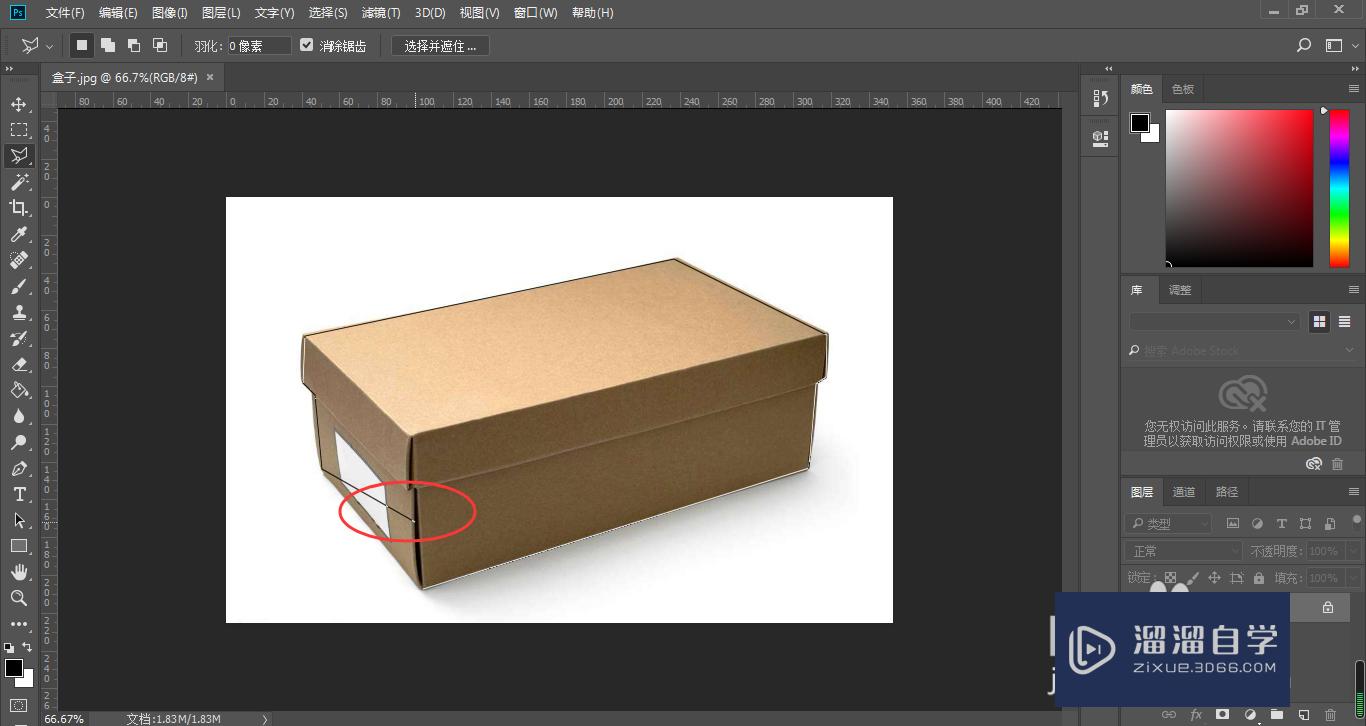Select the Hand tool
This screenshot has width=1366, height=726.
click(x=19, y=572)
